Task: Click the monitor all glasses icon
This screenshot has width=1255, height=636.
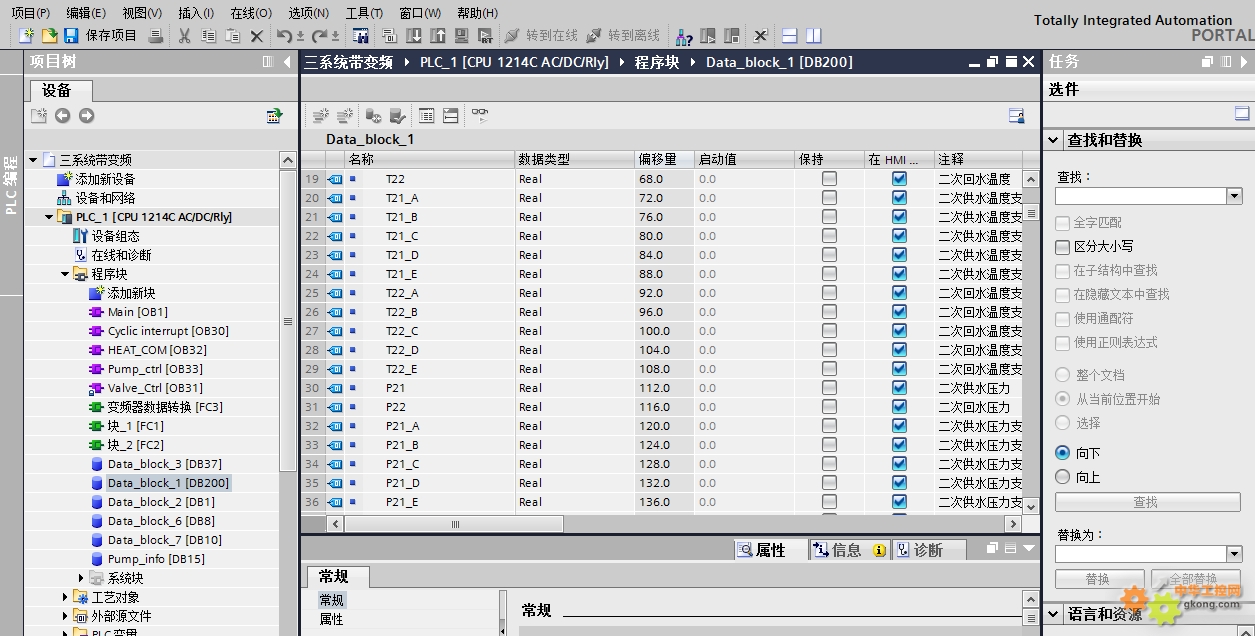Action: tap(480, 116)
